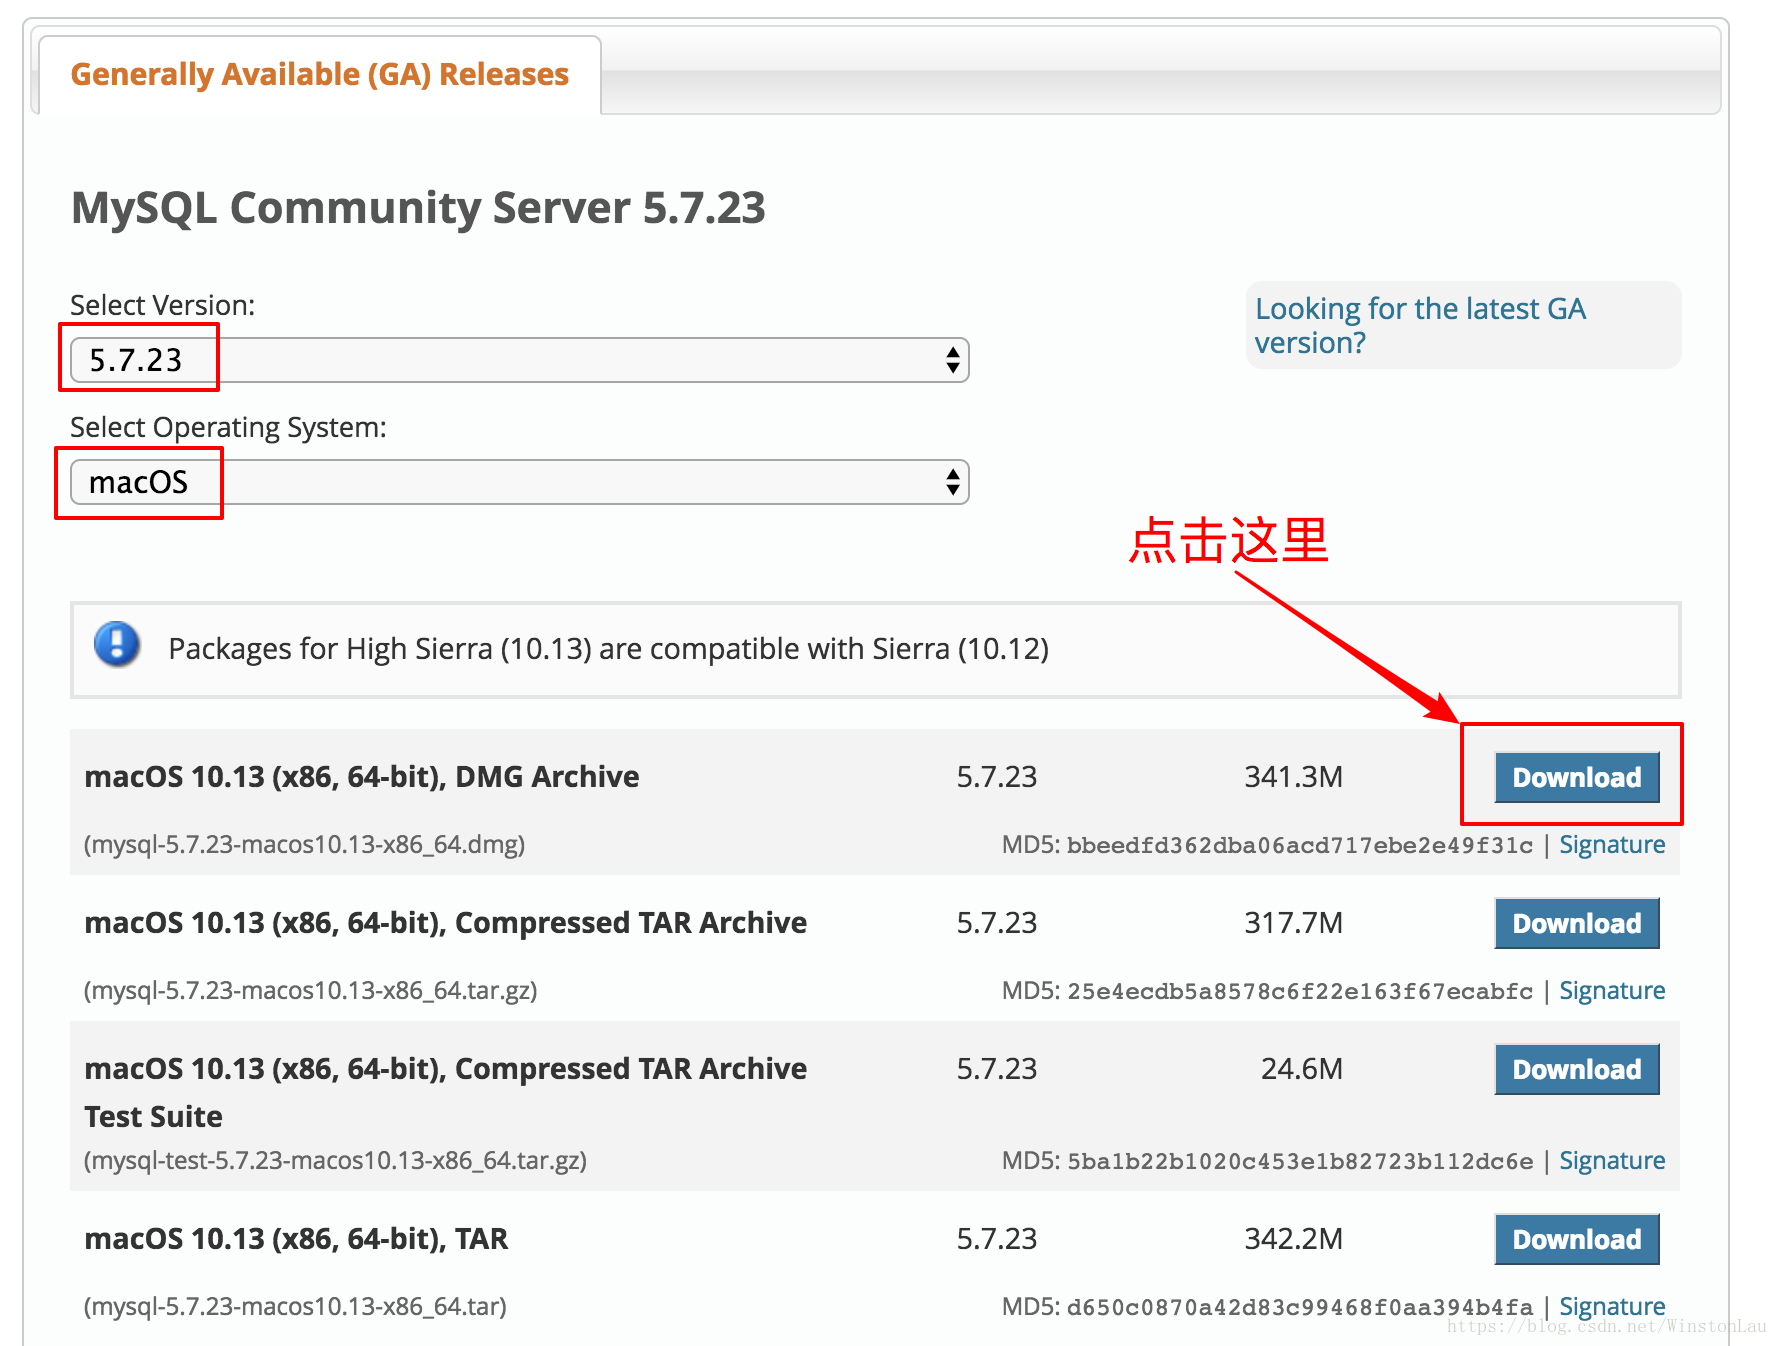Select MD5 hash '5ba1b22b1020c453e1b82723b112dc6e'
The height and width of the screenshot is (1346, 1778).
tap(1299, 1162)
